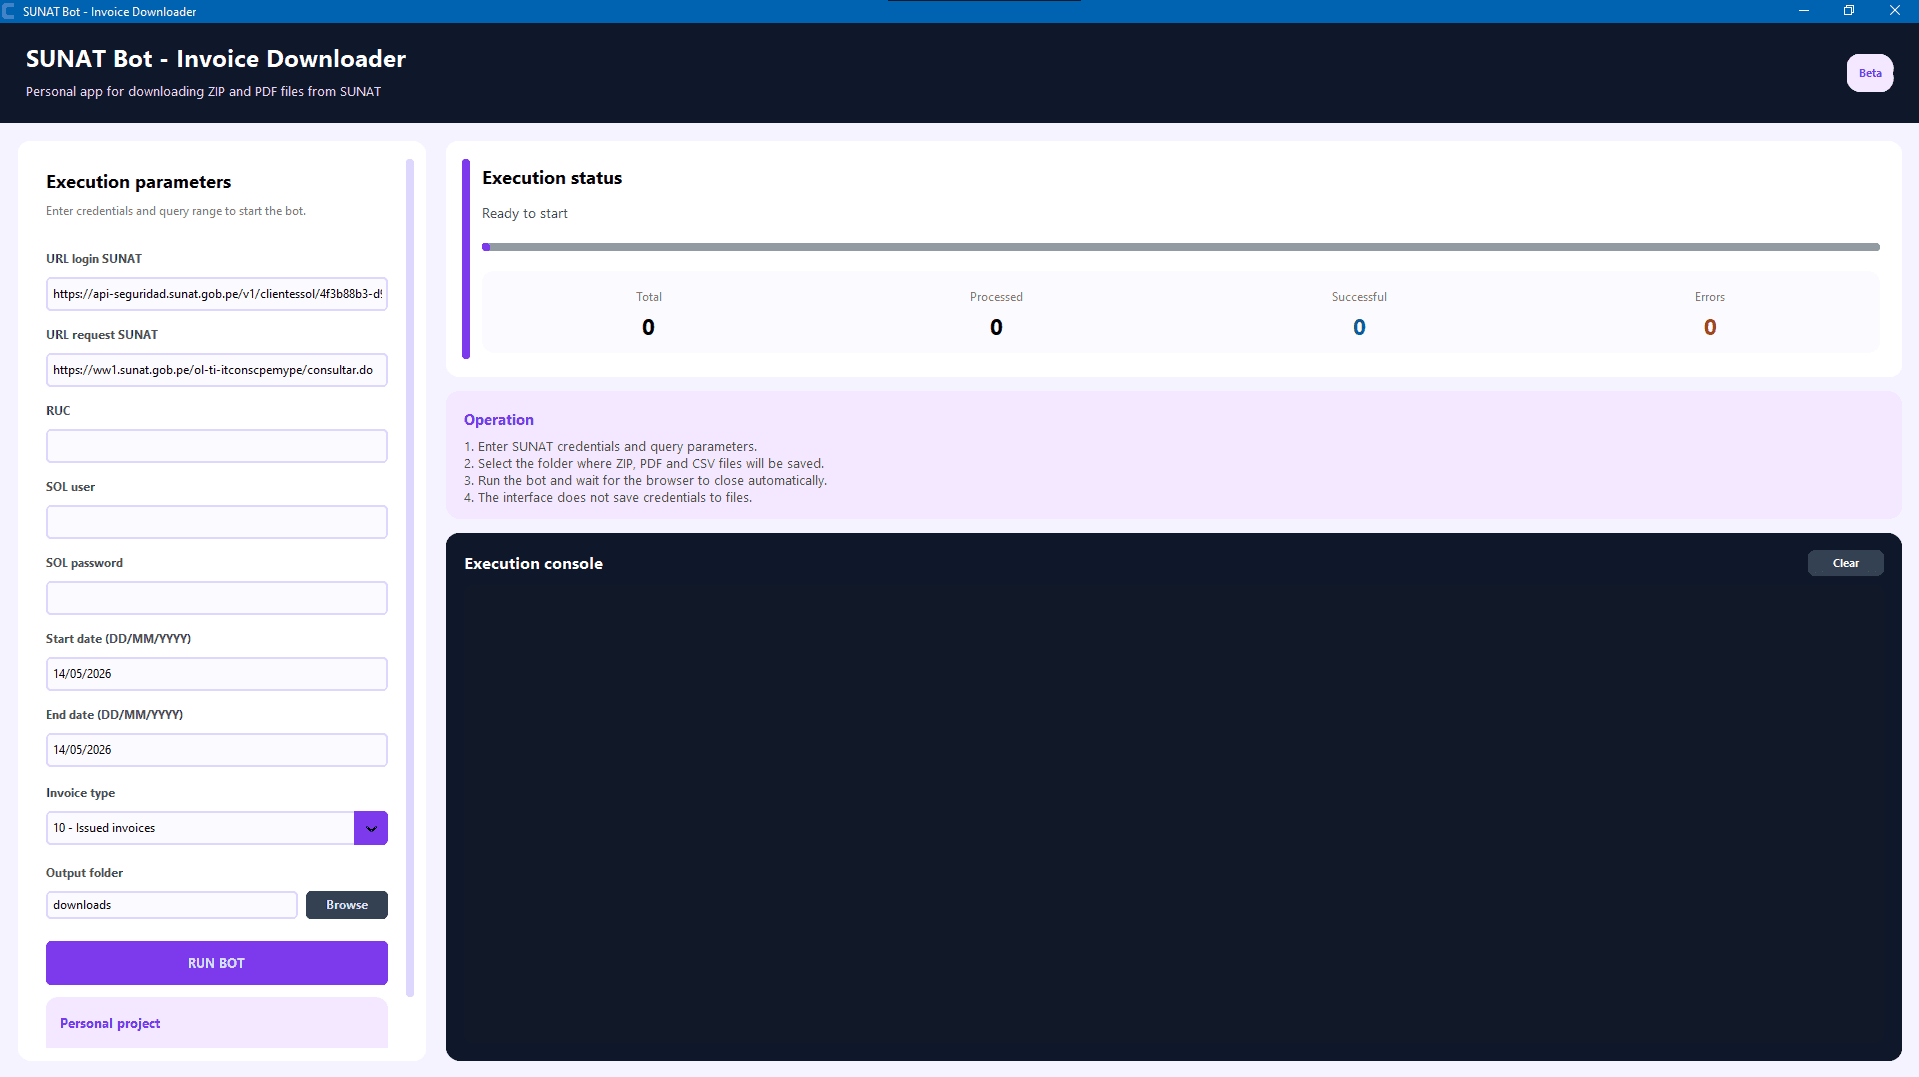This screenshot has height=1077, width=1919.
Task: Select '10 - Issued invoices' combo box text
Action: [x=104, y=828]
